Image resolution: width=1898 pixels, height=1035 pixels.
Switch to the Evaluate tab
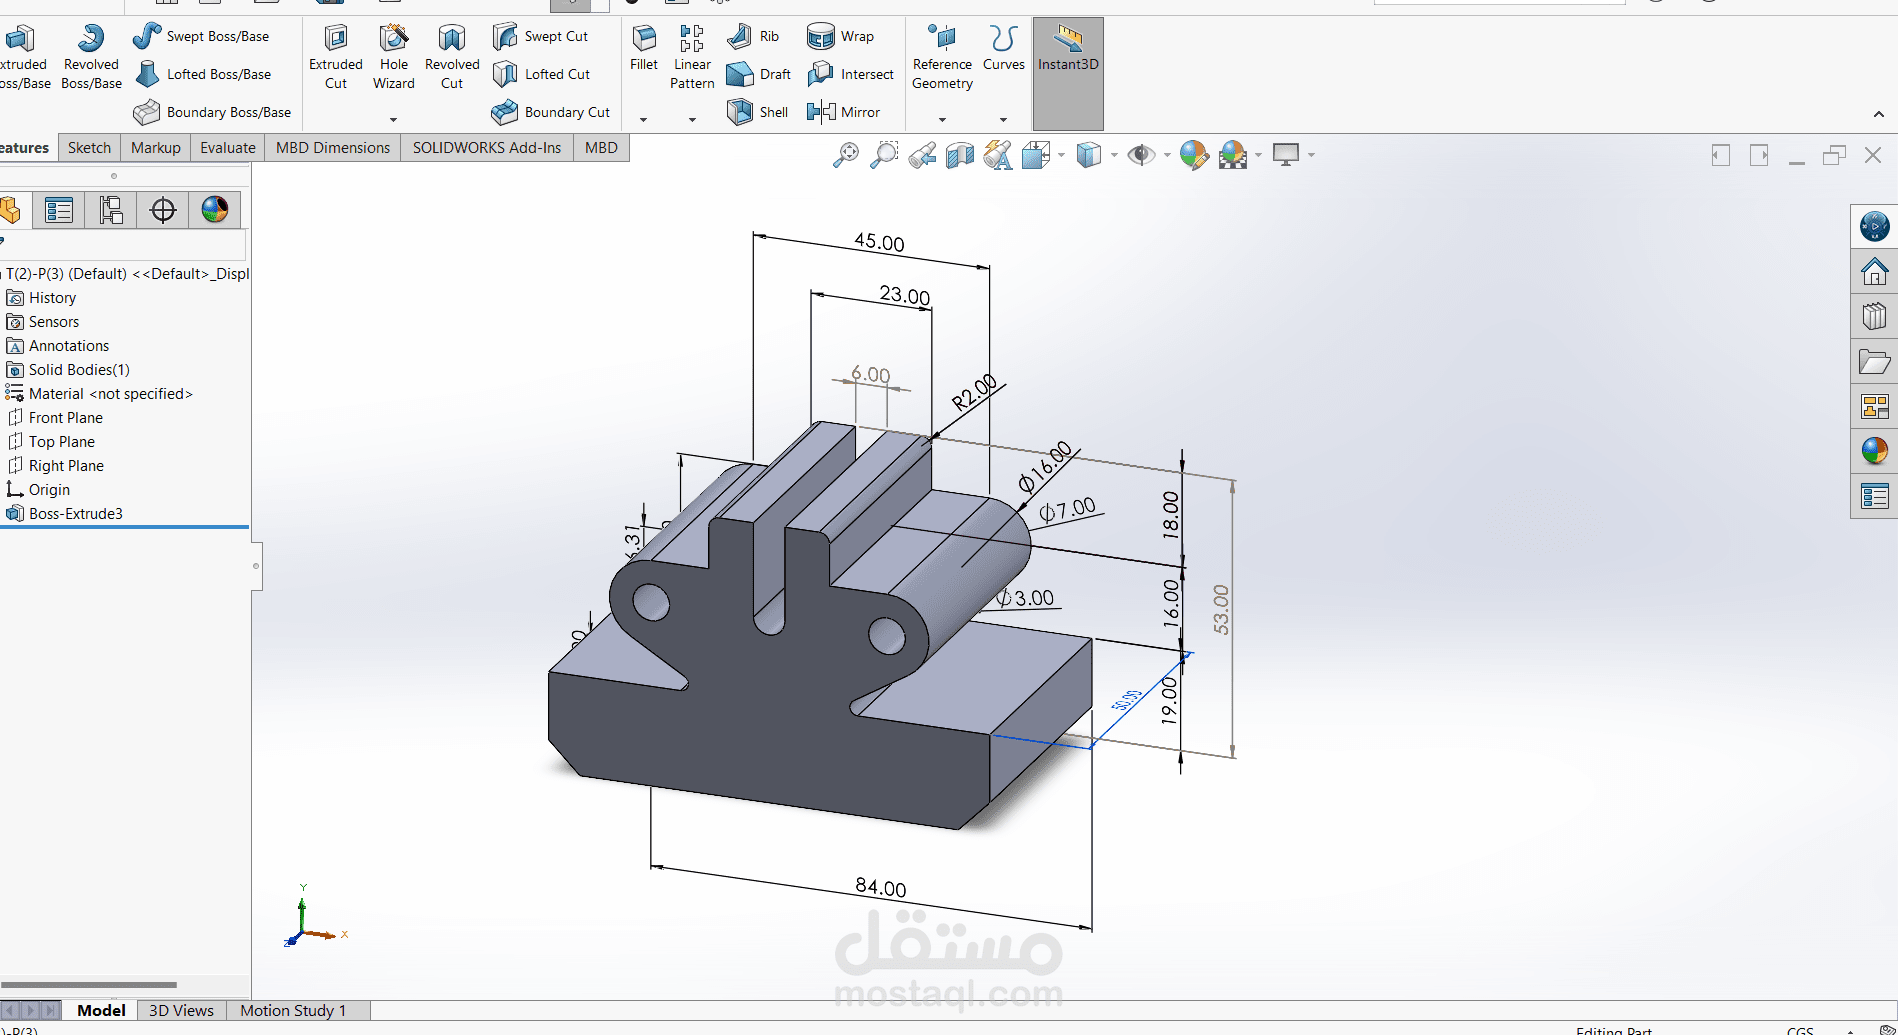pyautogui.click(x=227, y=147)
